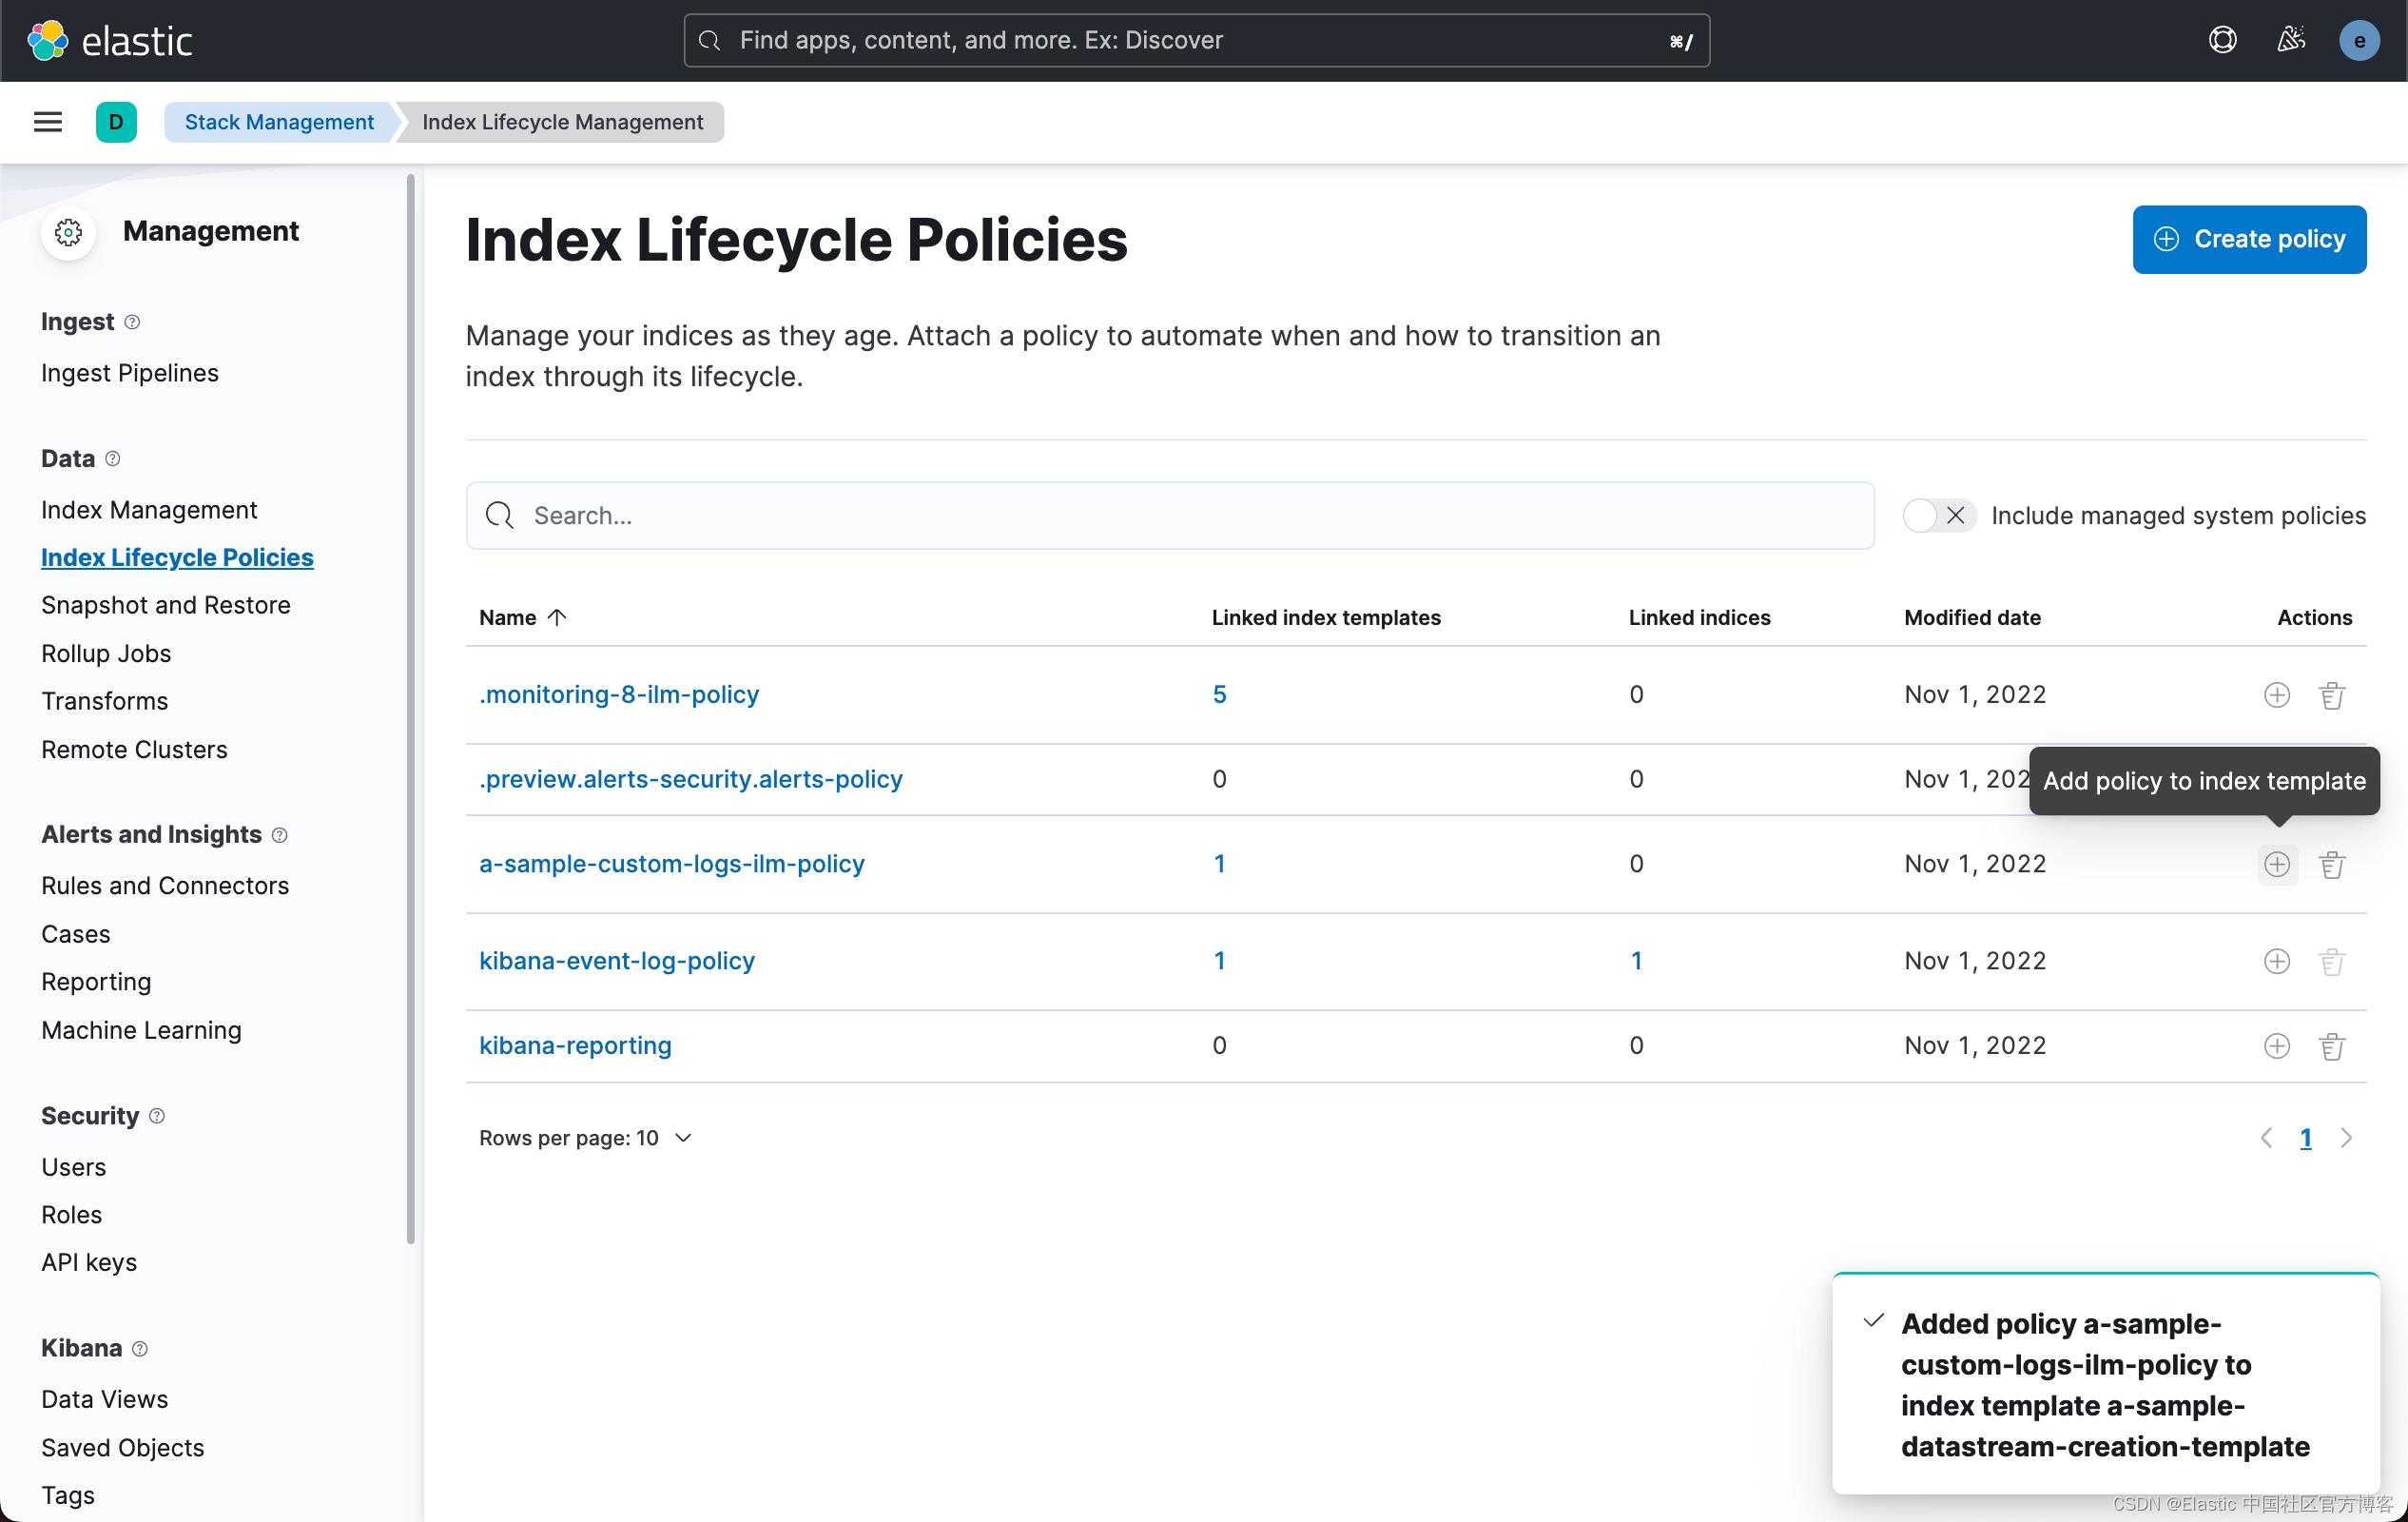Image resolution: width=2408 pixels, height=1522 pixels.
Task: Open the hamburger navigation menu
Action: pyautogui.click(x=48, y=122)
